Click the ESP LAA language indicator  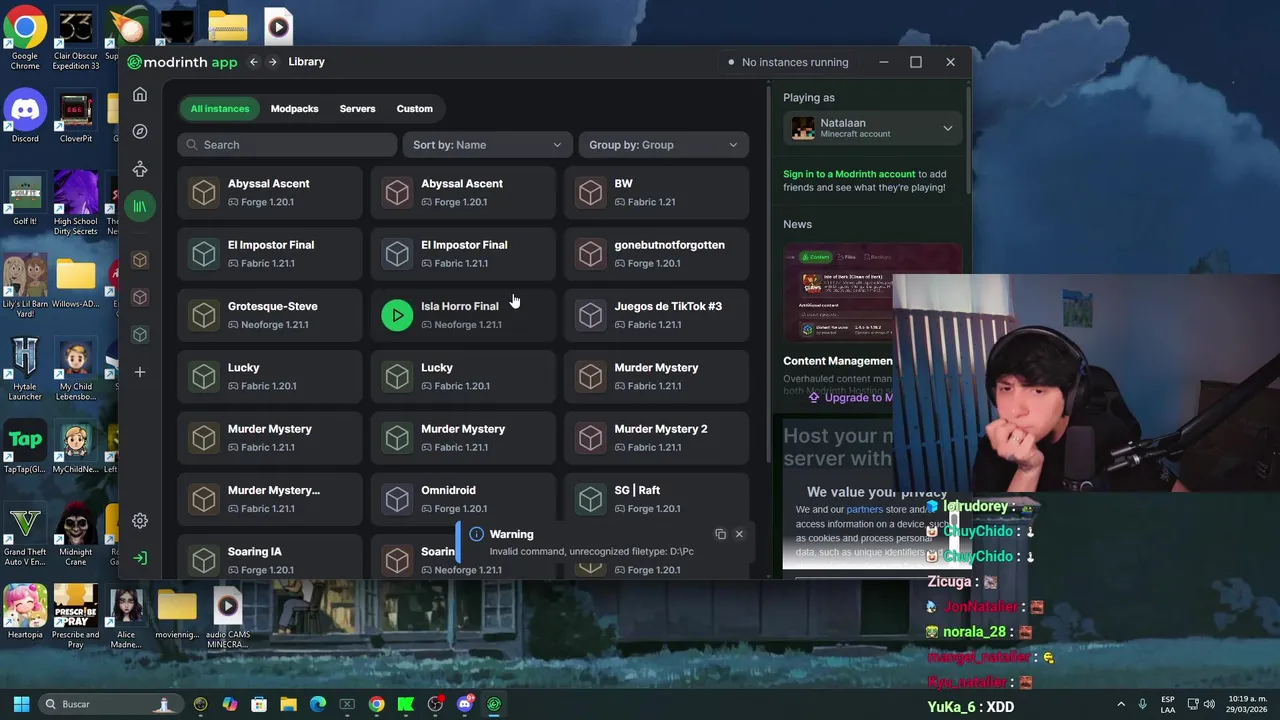pos(1168,704)
